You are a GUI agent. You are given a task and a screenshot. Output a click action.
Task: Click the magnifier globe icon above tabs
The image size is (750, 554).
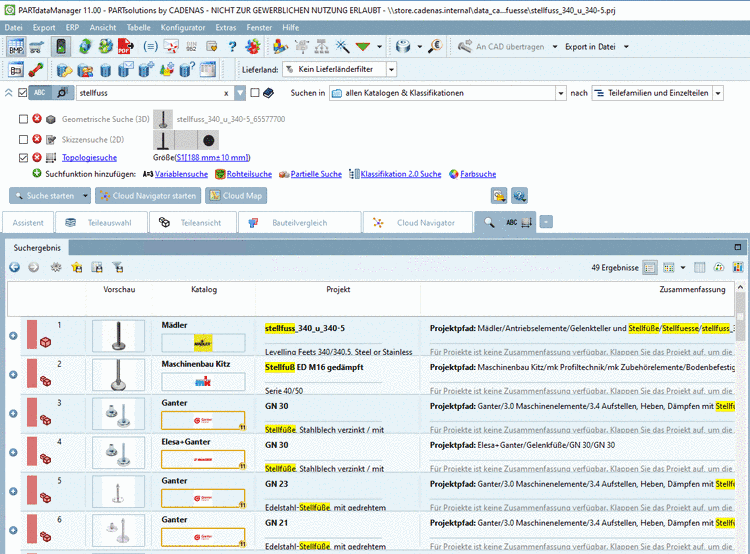[519, 196]
